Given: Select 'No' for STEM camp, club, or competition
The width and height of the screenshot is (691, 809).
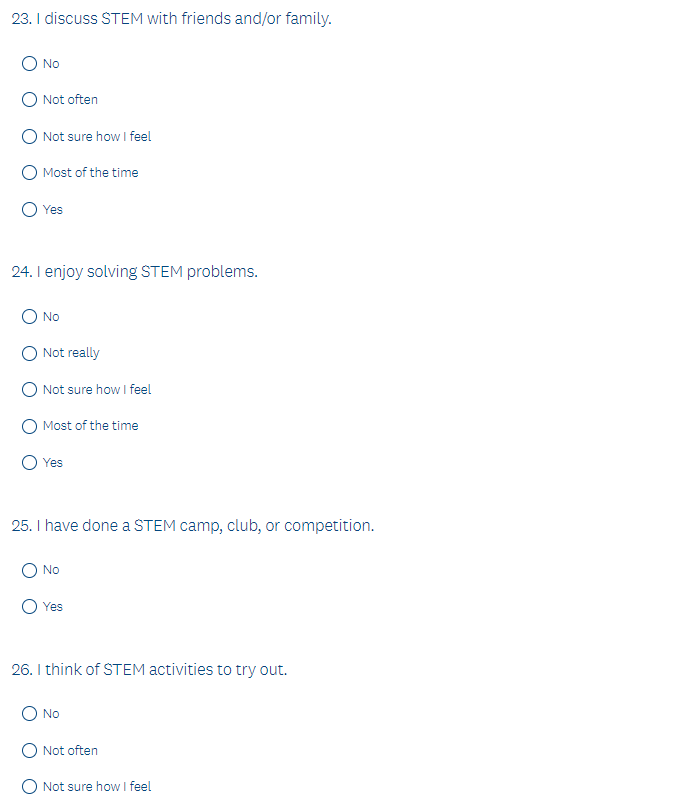Looking at the screenshot, I should 30,570.
